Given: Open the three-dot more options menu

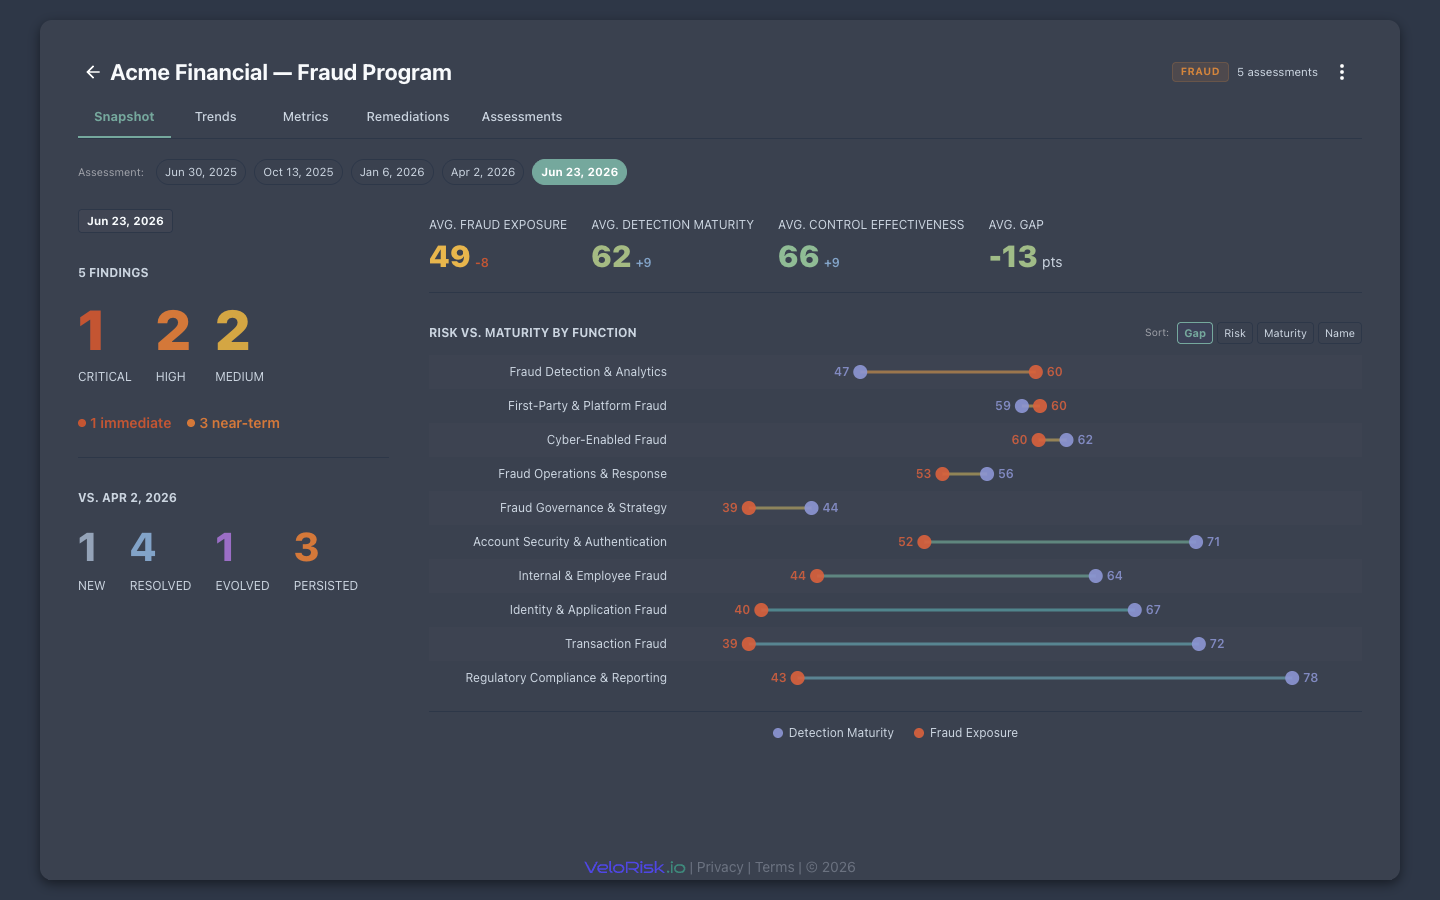Looking at the screenshot, I should (x=1342, y=72).
